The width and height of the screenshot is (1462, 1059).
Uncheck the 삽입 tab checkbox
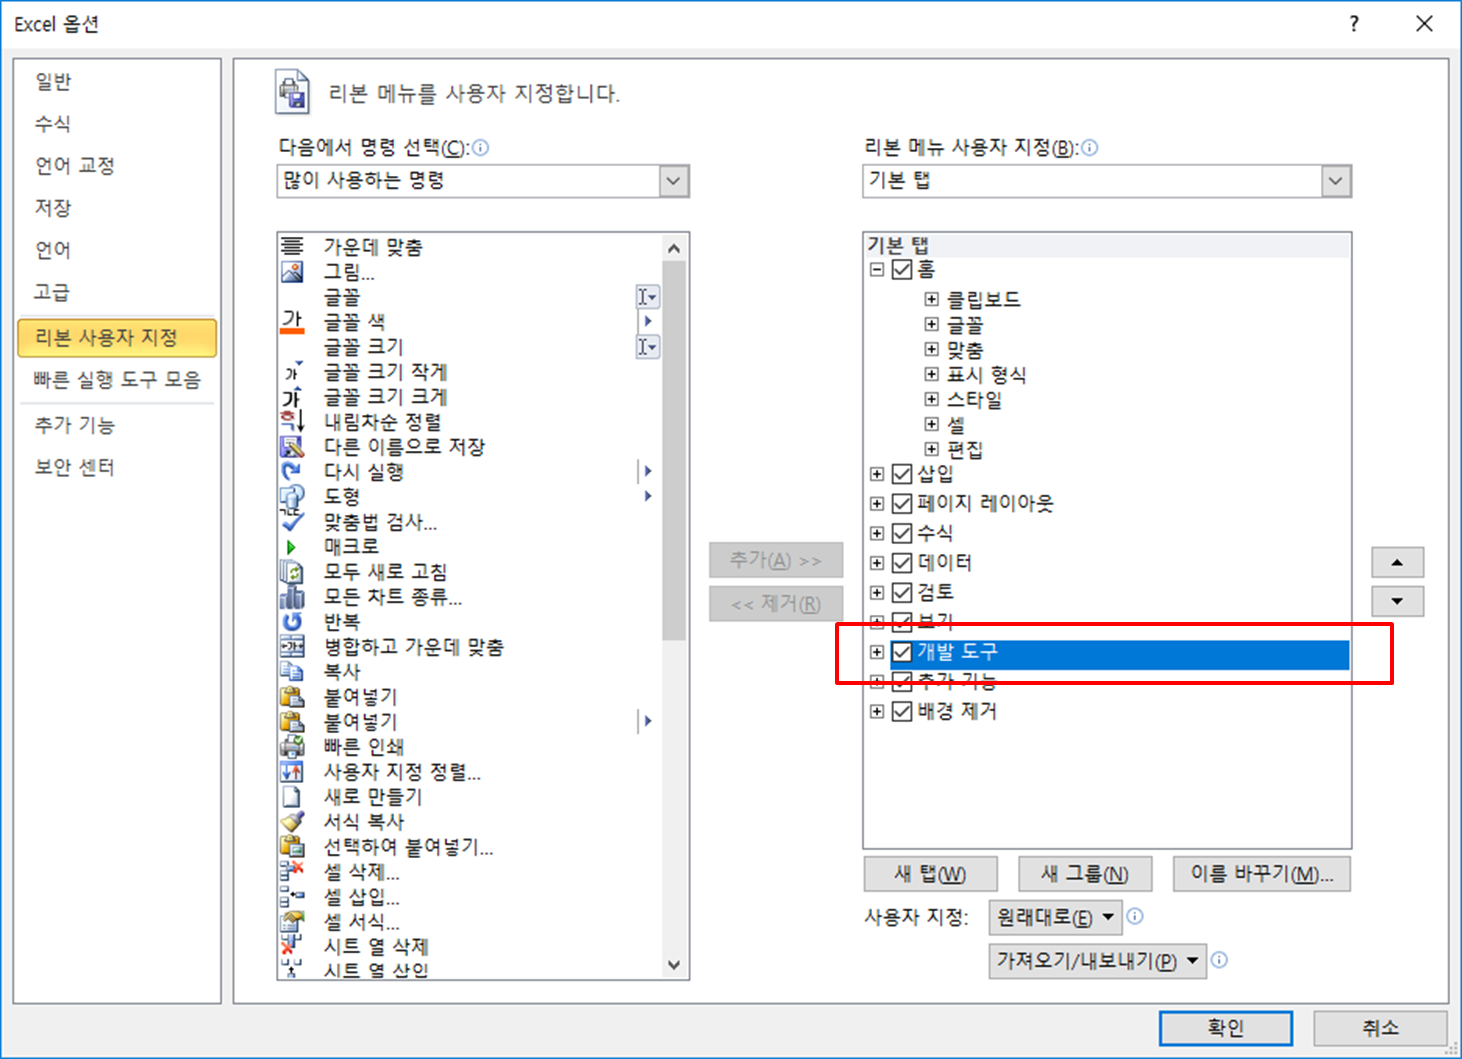click(x=902, y=474)
